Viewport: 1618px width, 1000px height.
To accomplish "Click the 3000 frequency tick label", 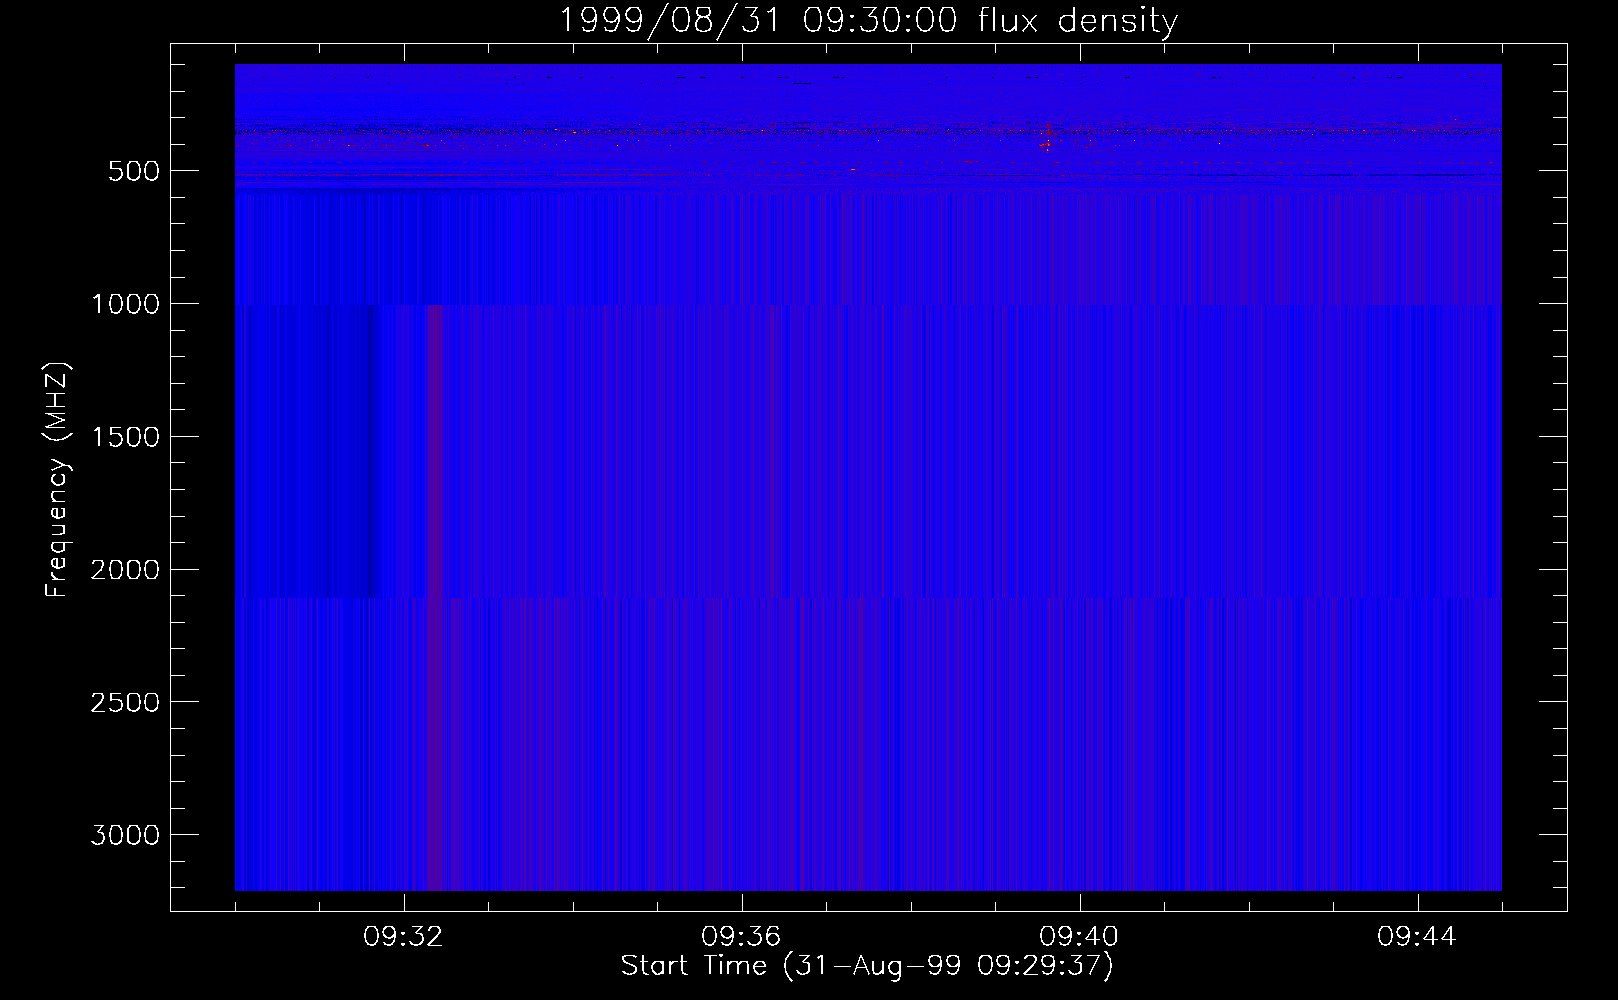I will 125,835.
